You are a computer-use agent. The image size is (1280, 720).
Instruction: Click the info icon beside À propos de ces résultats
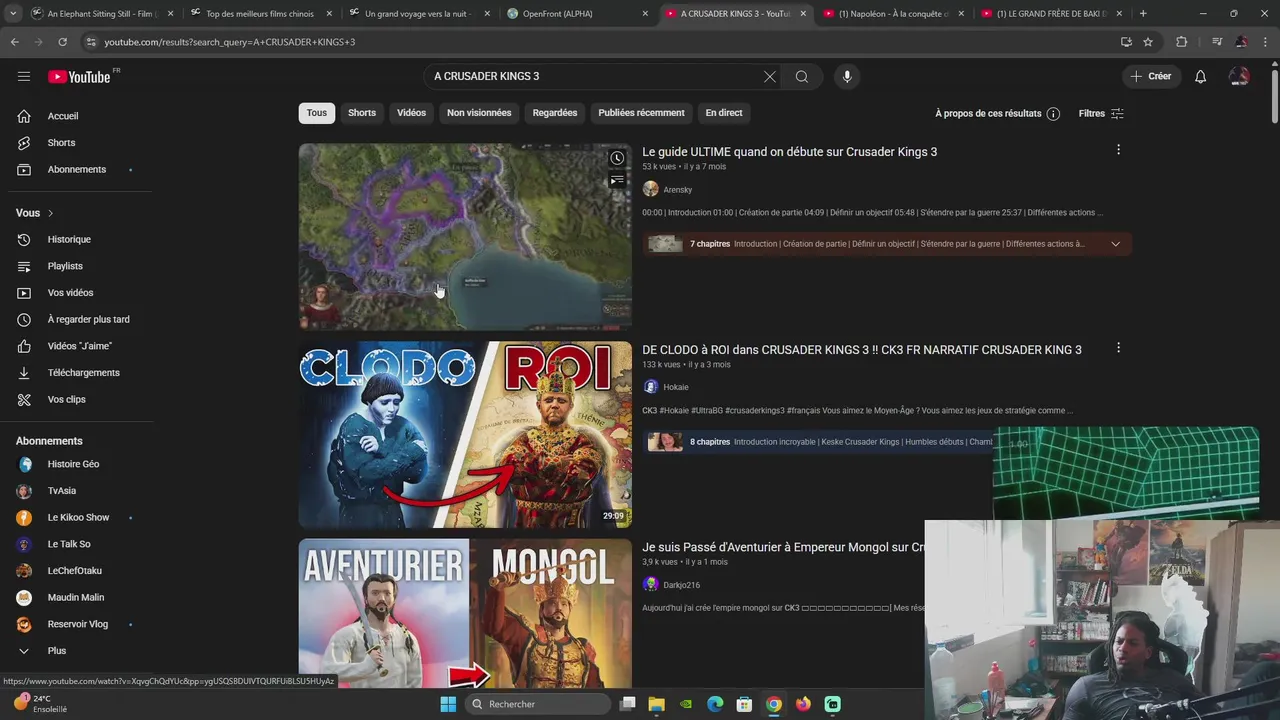pyautogui.click(x=1053, y=114)
